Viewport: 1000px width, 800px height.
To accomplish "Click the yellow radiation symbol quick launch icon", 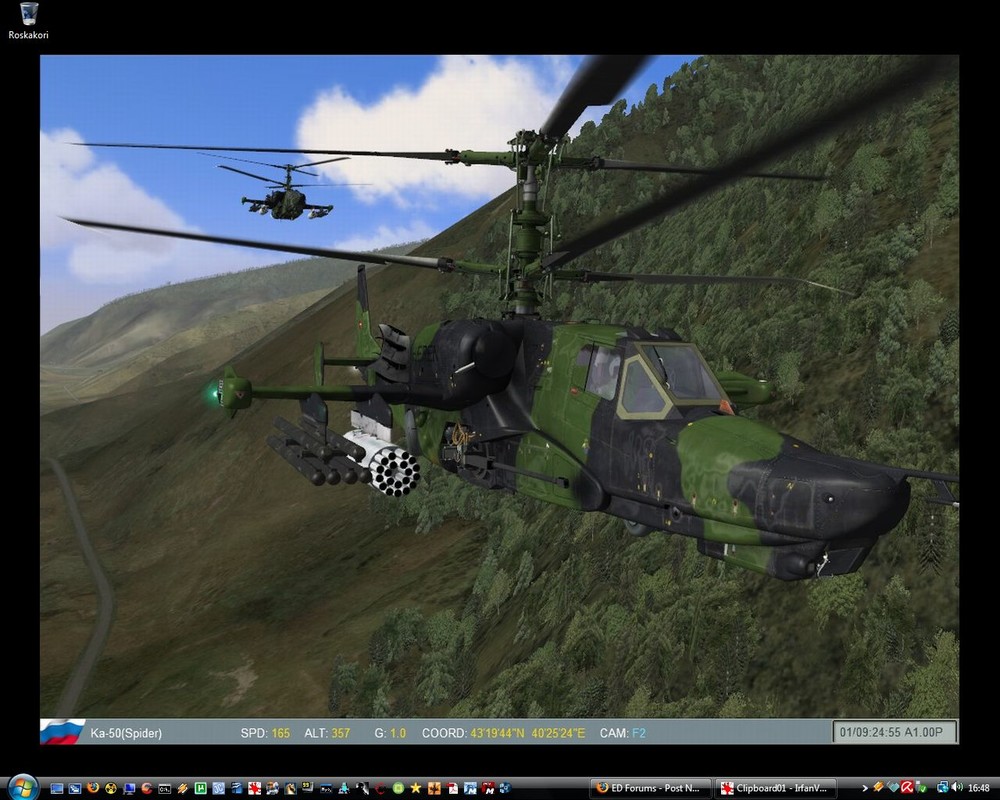I will click(x=111, y=789).
